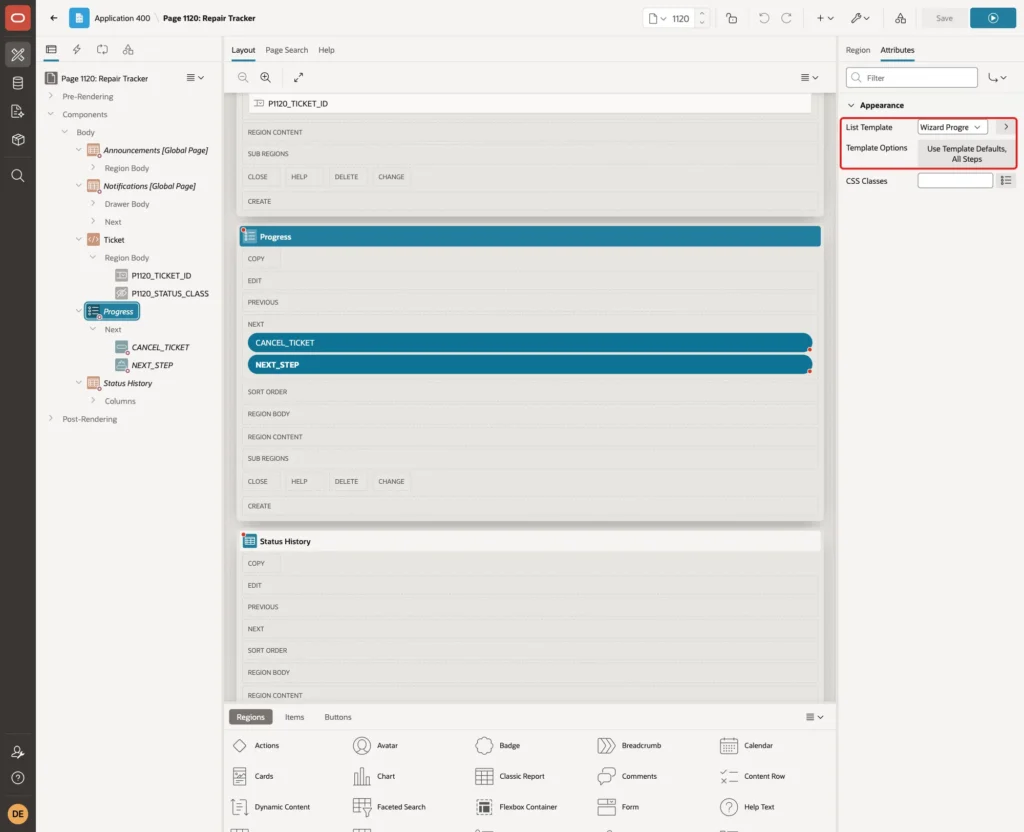Viewport: 1024px width, 832px height.
Task: Switch to the Dynamic Actions lightning tab
Action: click(76, 50)
